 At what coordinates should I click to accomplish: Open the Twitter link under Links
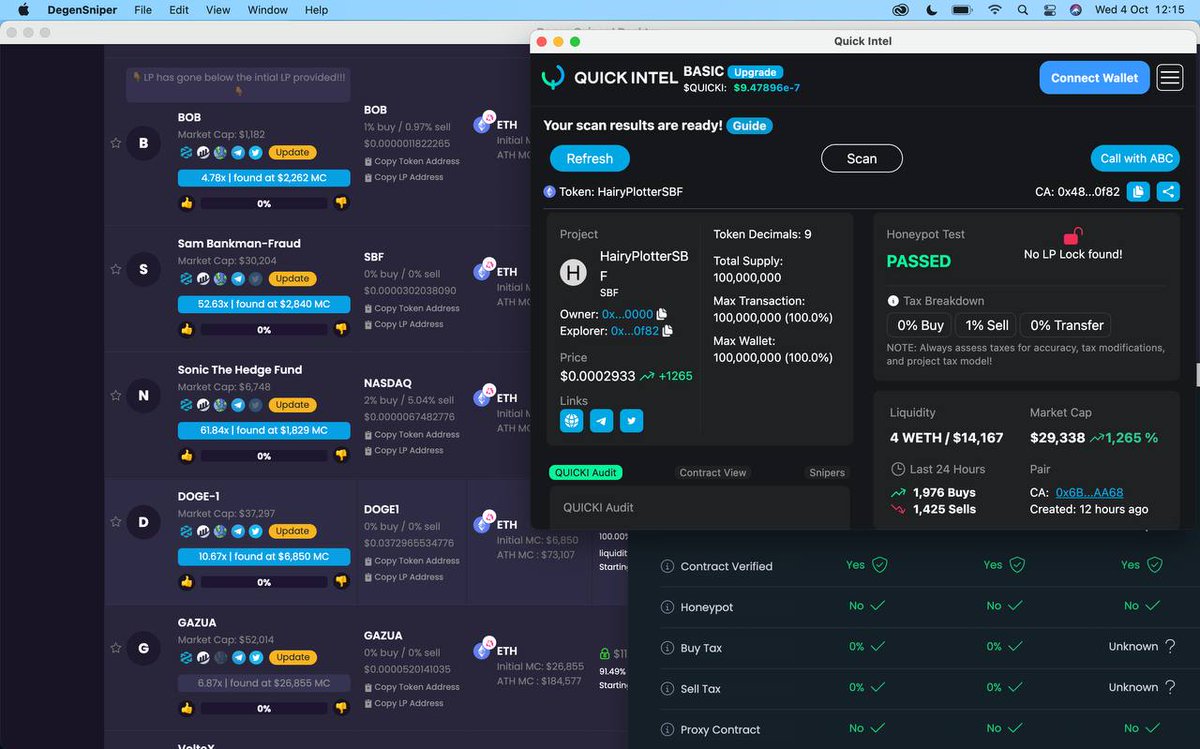tap(631, 421)
